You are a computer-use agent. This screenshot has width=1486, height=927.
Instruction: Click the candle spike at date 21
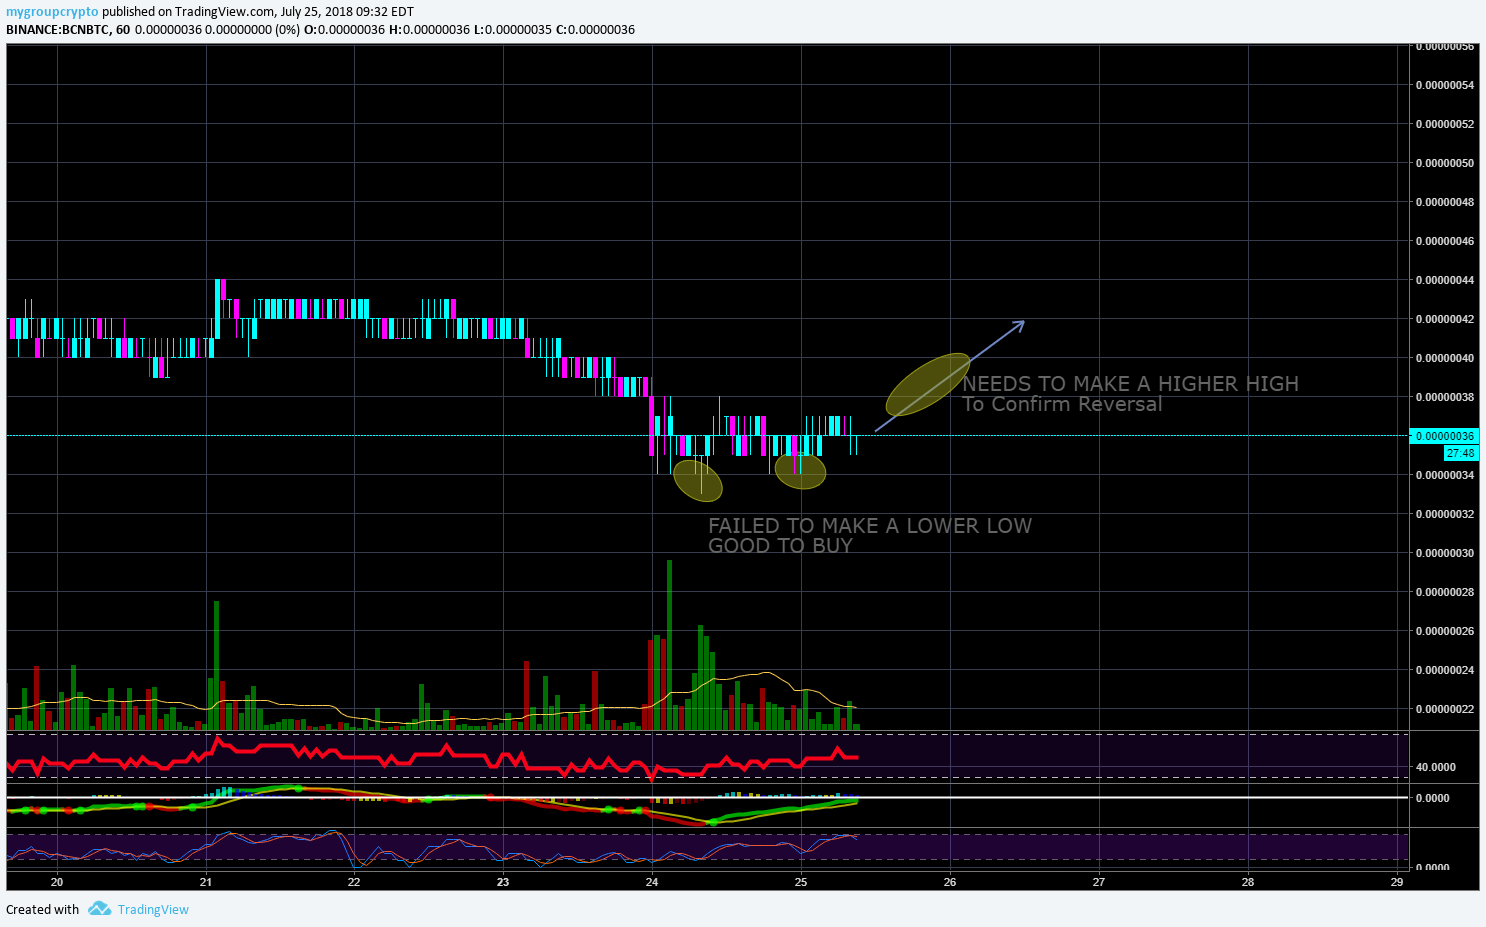click(x=217, y=308)
